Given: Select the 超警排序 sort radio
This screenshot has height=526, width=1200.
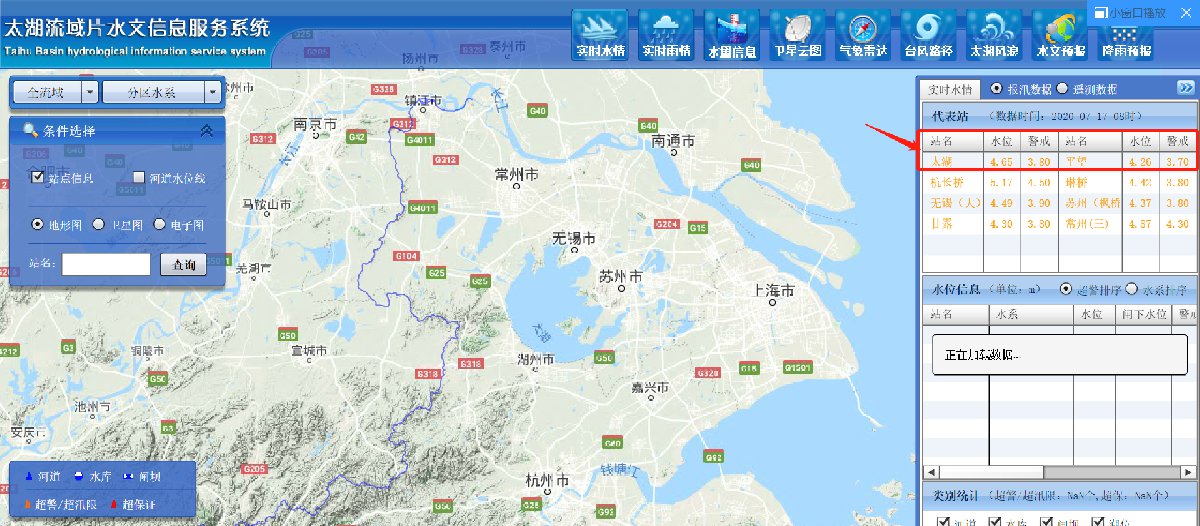Looking at the screenshot, I should [x=1066, y=289].
